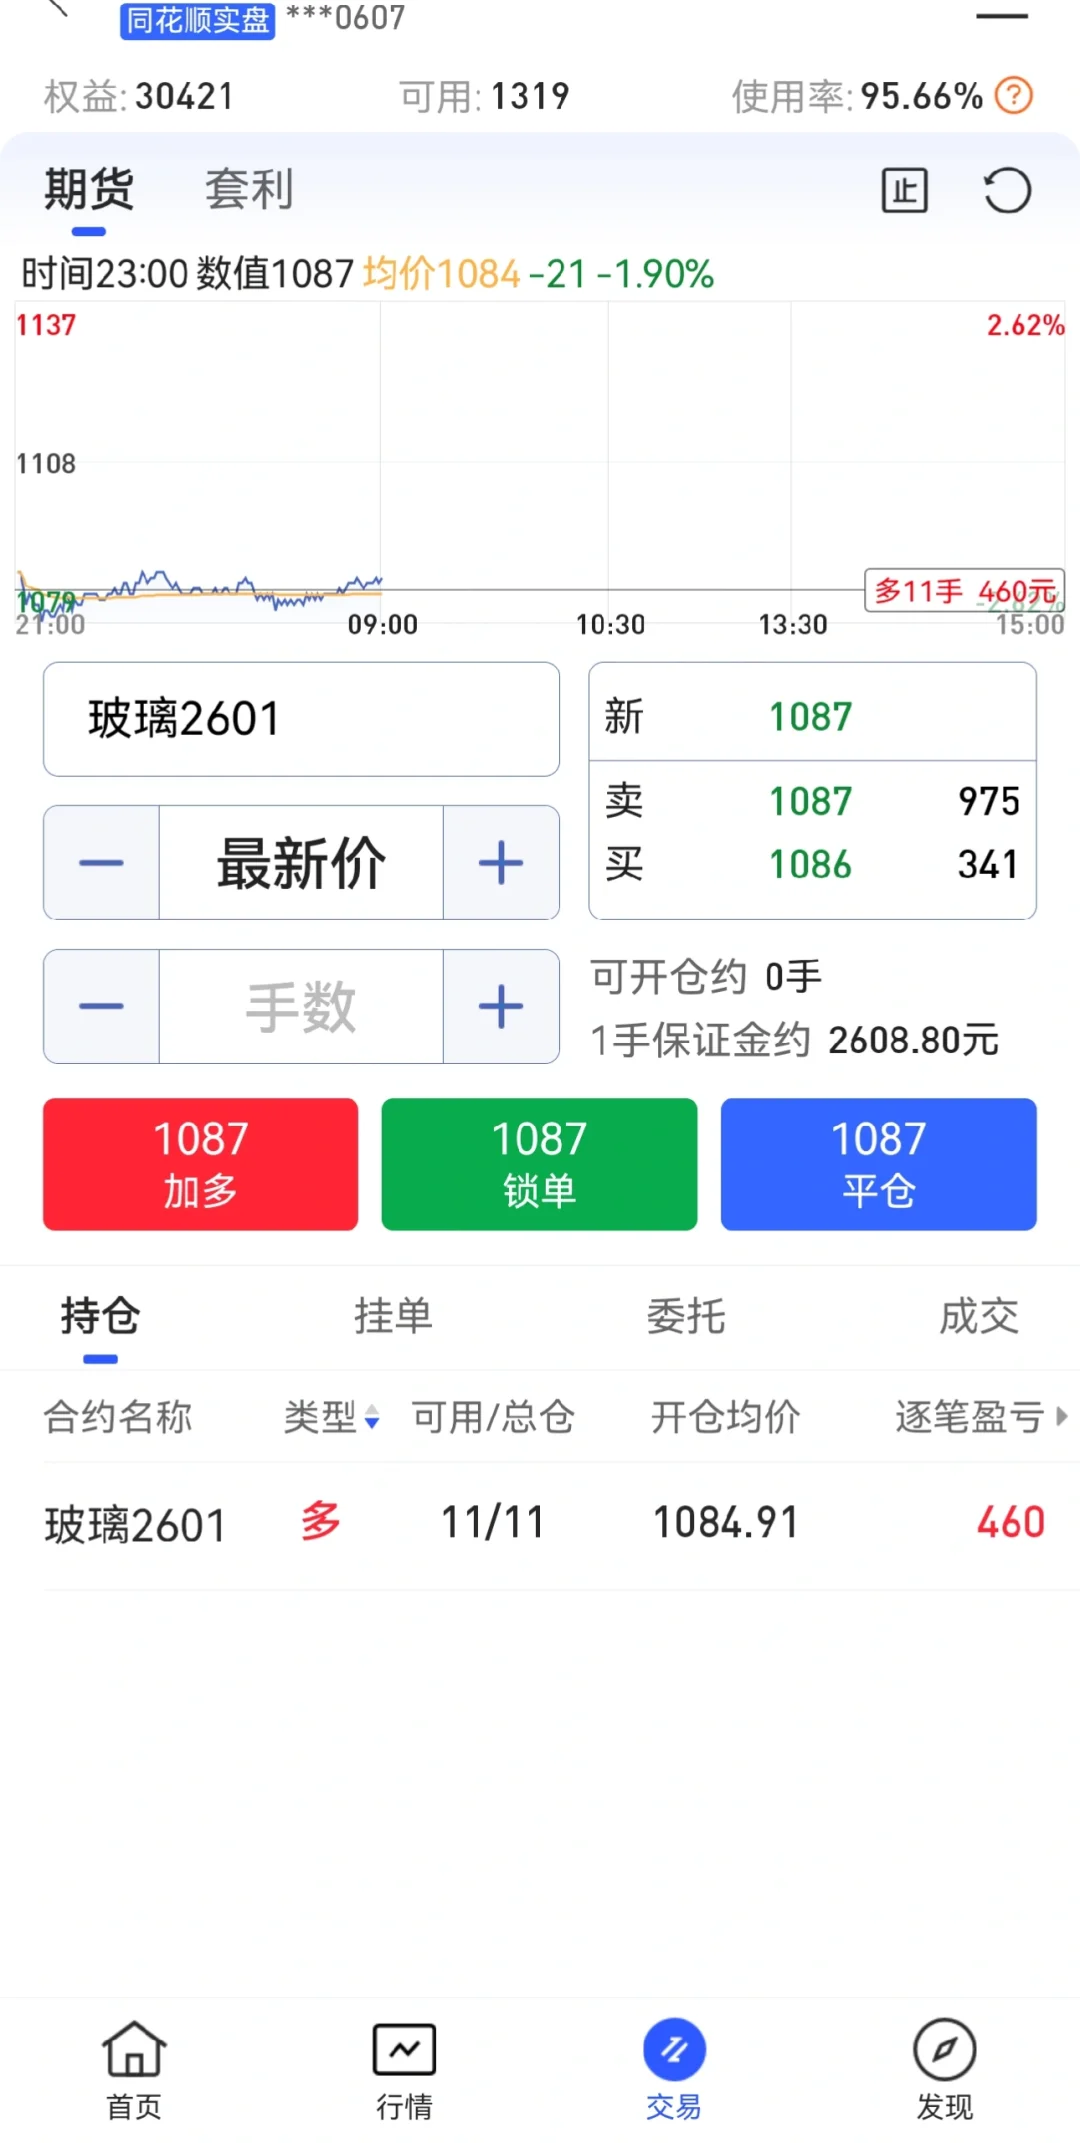The height and width of the screenshot is (2143, 1080).
Task: Tap the blue 1087 平仓 button
Action: click(x=878, y=1164)
